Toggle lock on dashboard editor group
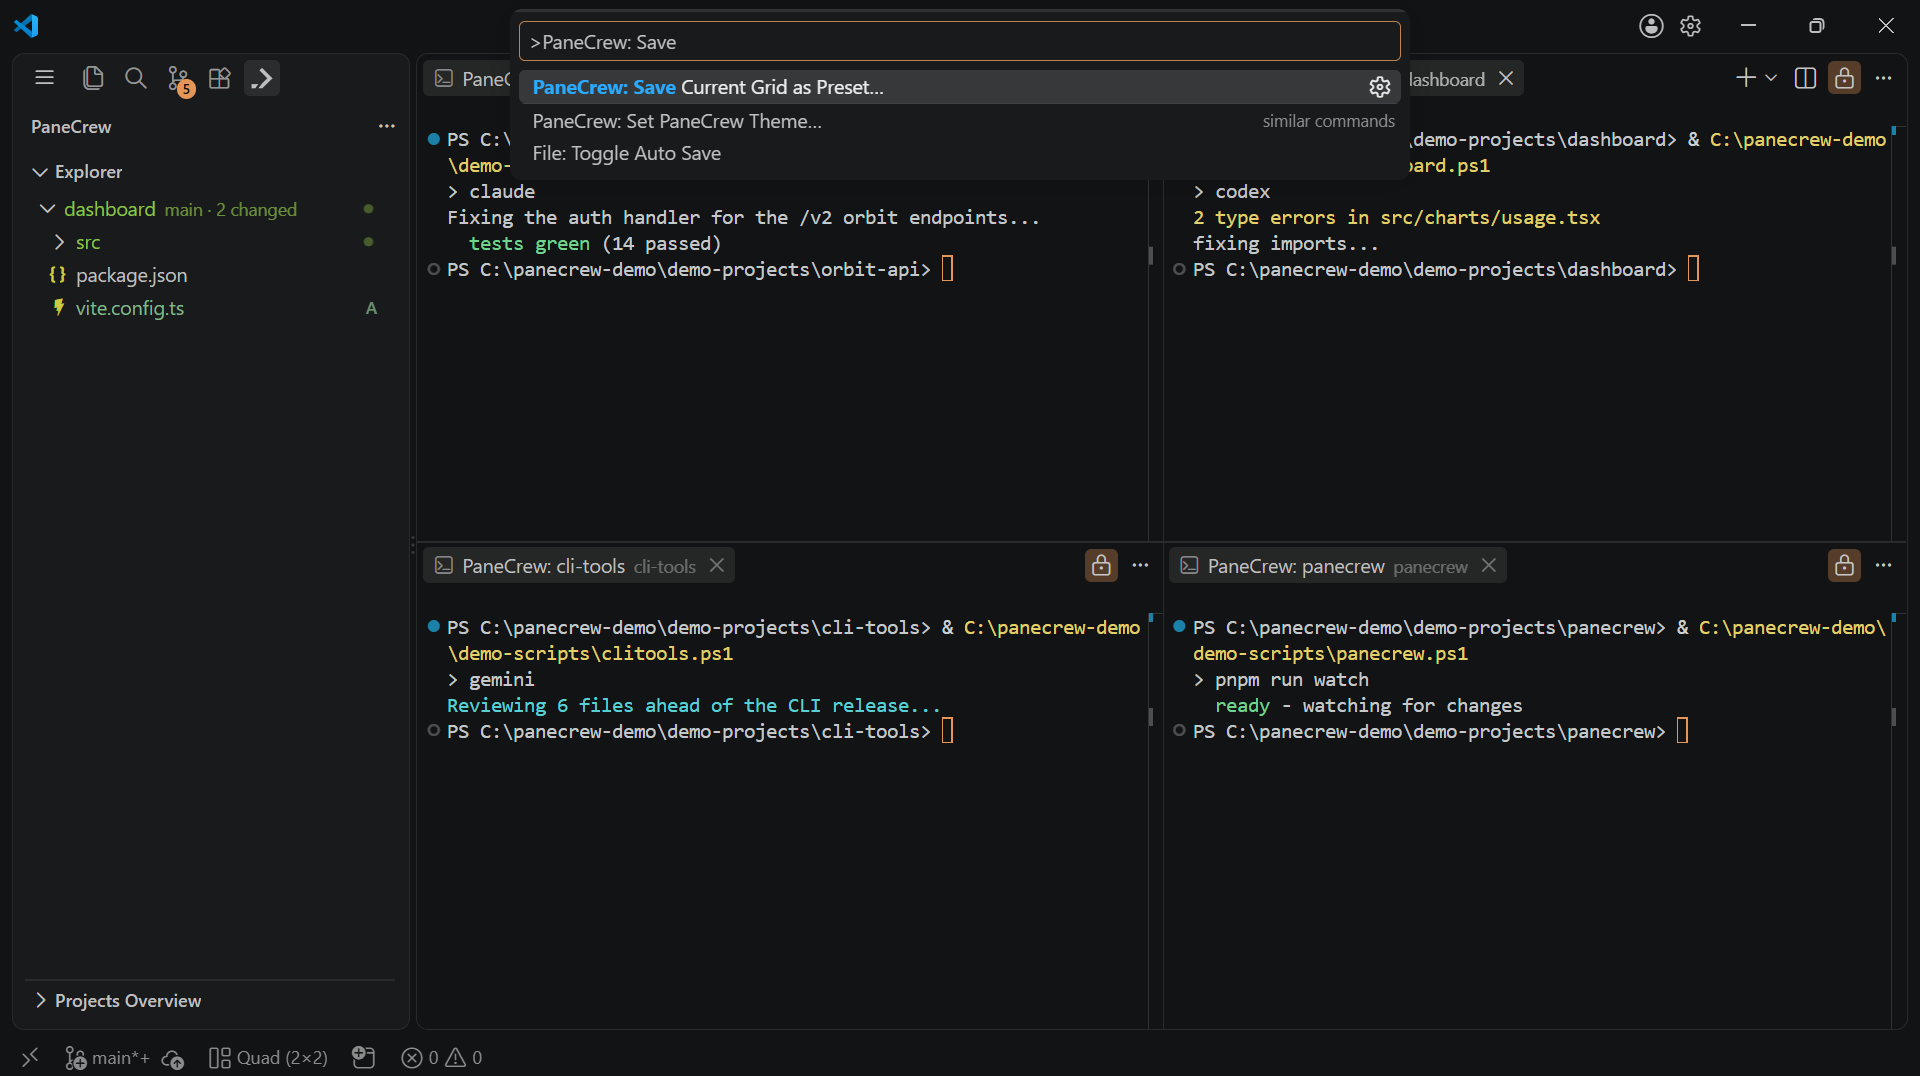Image resolution: width=1920 pixels, height=1076 pixels. pyautogui.click(x=1845, y=78)
